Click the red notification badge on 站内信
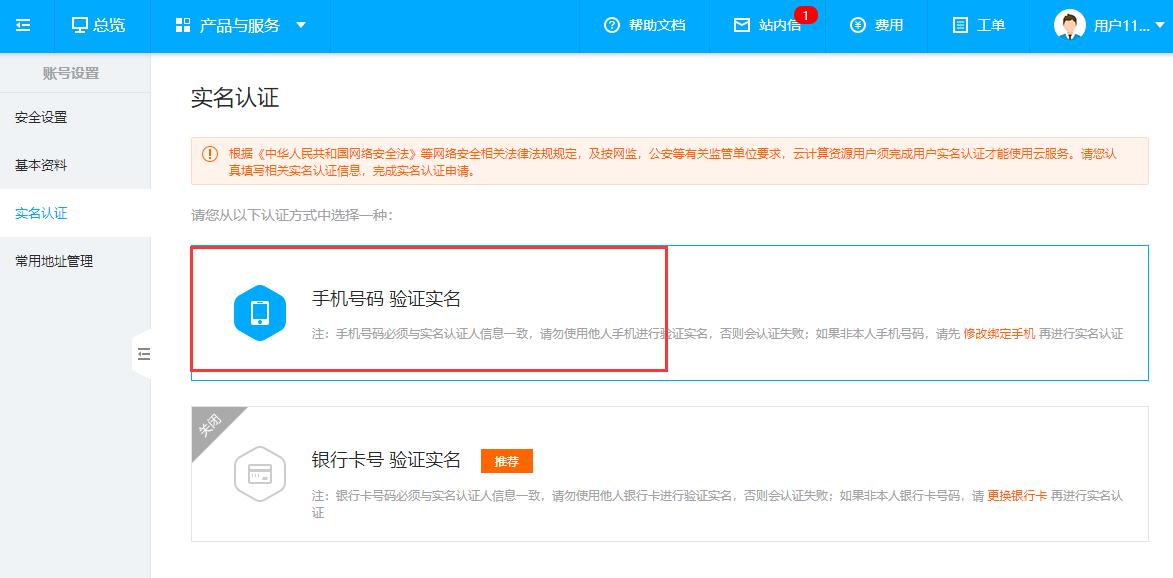 (x=805, y=15)
